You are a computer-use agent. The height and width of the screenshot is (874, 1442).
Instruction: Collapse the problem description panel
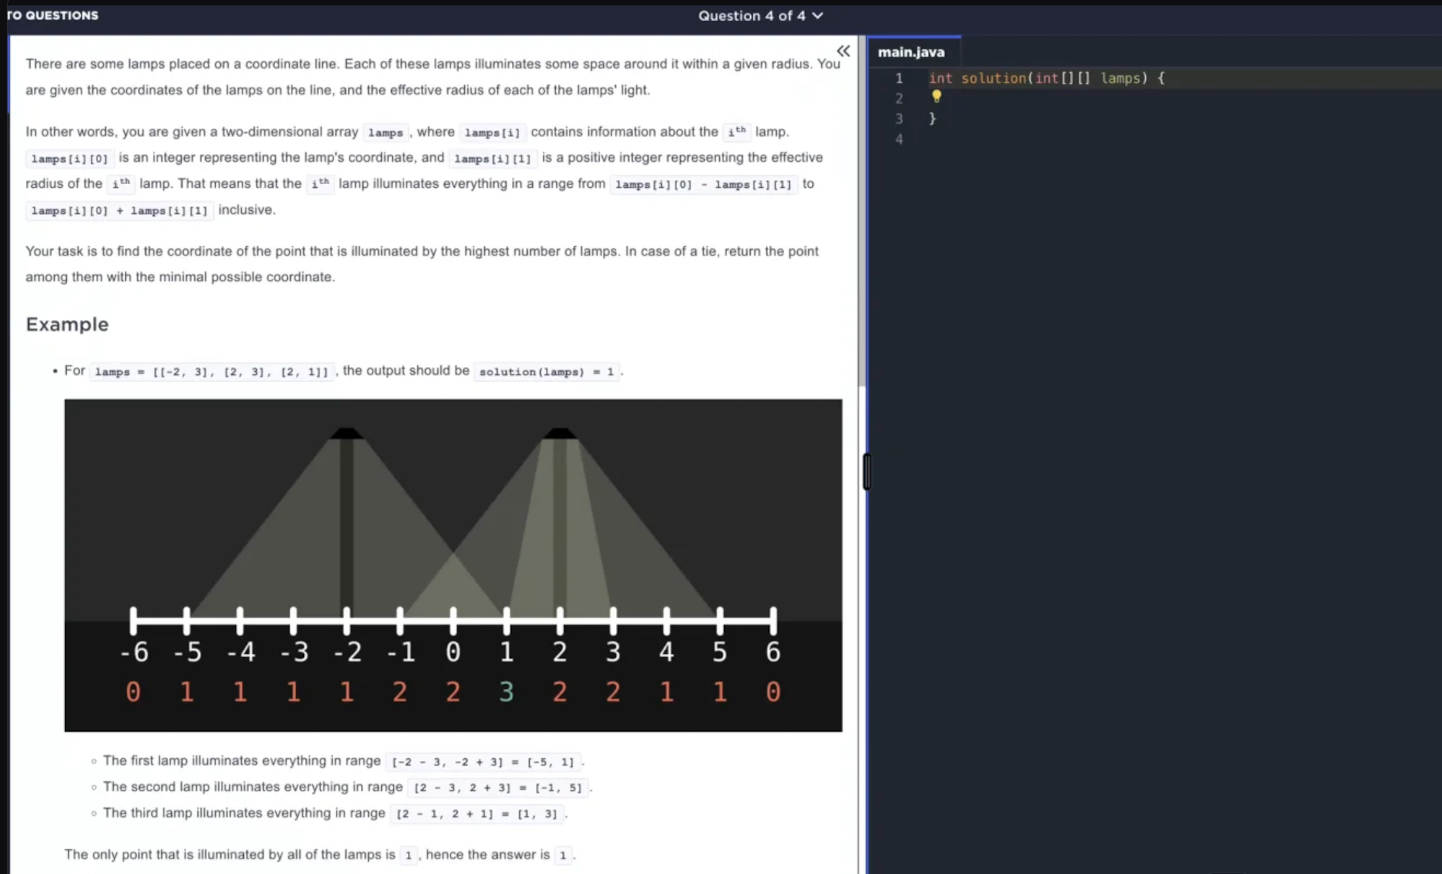click(x=843, y=51)
